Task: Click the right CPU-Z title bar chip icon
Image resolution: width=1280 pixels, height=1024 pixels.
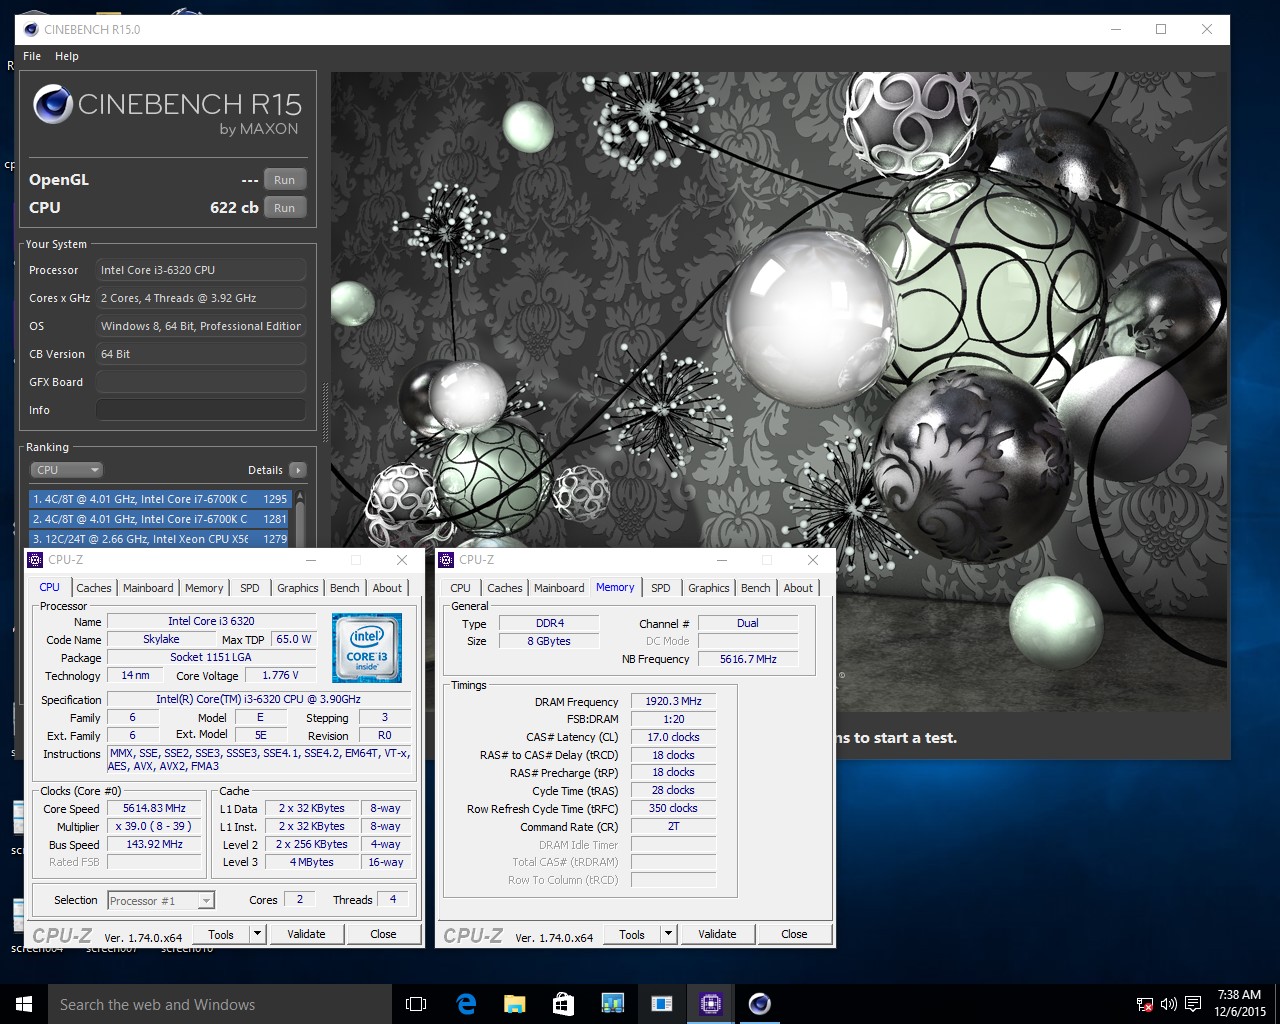Action: (446, 560)
